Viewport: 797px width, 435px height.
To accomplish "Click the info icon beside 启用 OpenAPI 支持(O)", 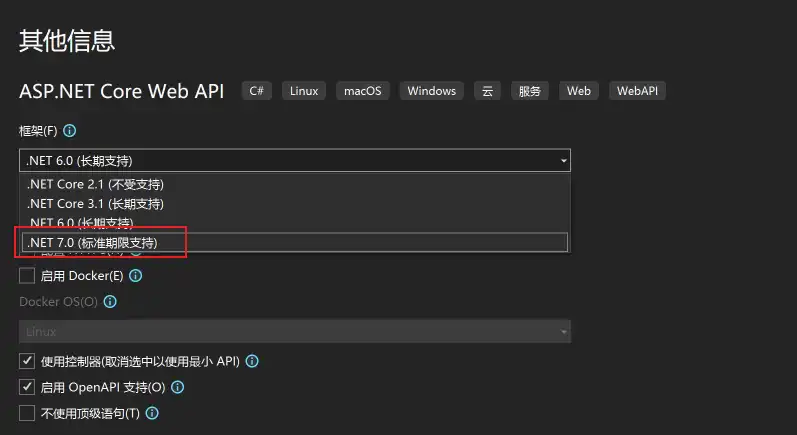I will pyautogui.click(x=177, y=387).
